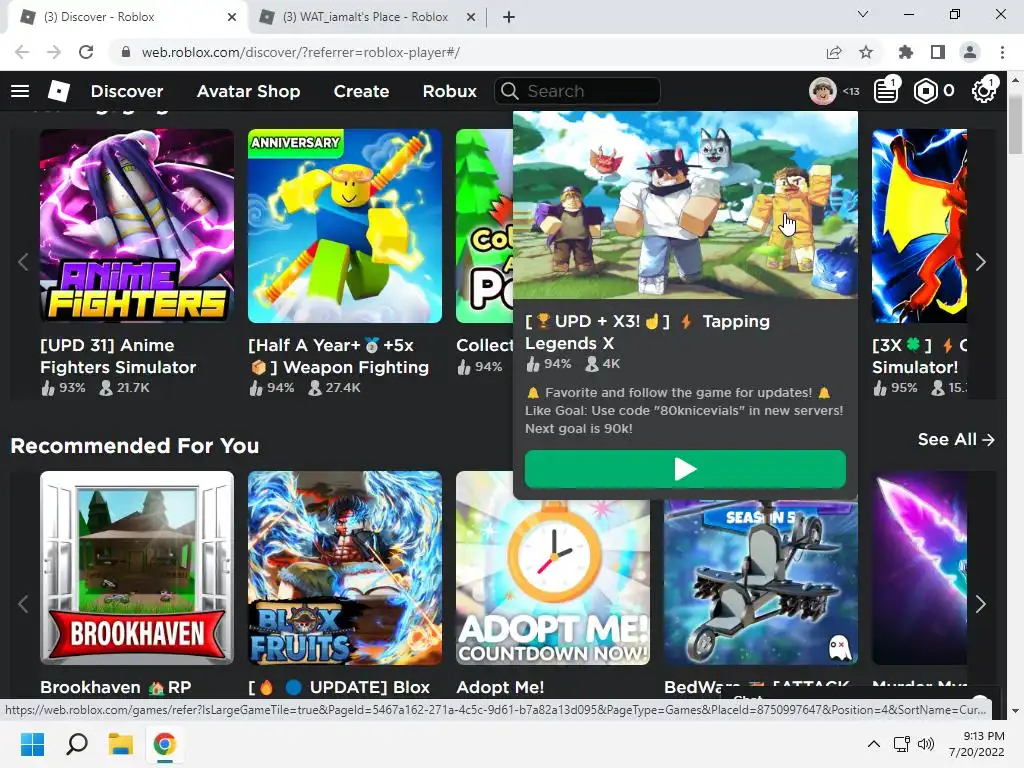Click the Brookhaven game thumbnail
Image resolution: width=1024 pixels, height=768 pixels.
click(x=136, y=568)
